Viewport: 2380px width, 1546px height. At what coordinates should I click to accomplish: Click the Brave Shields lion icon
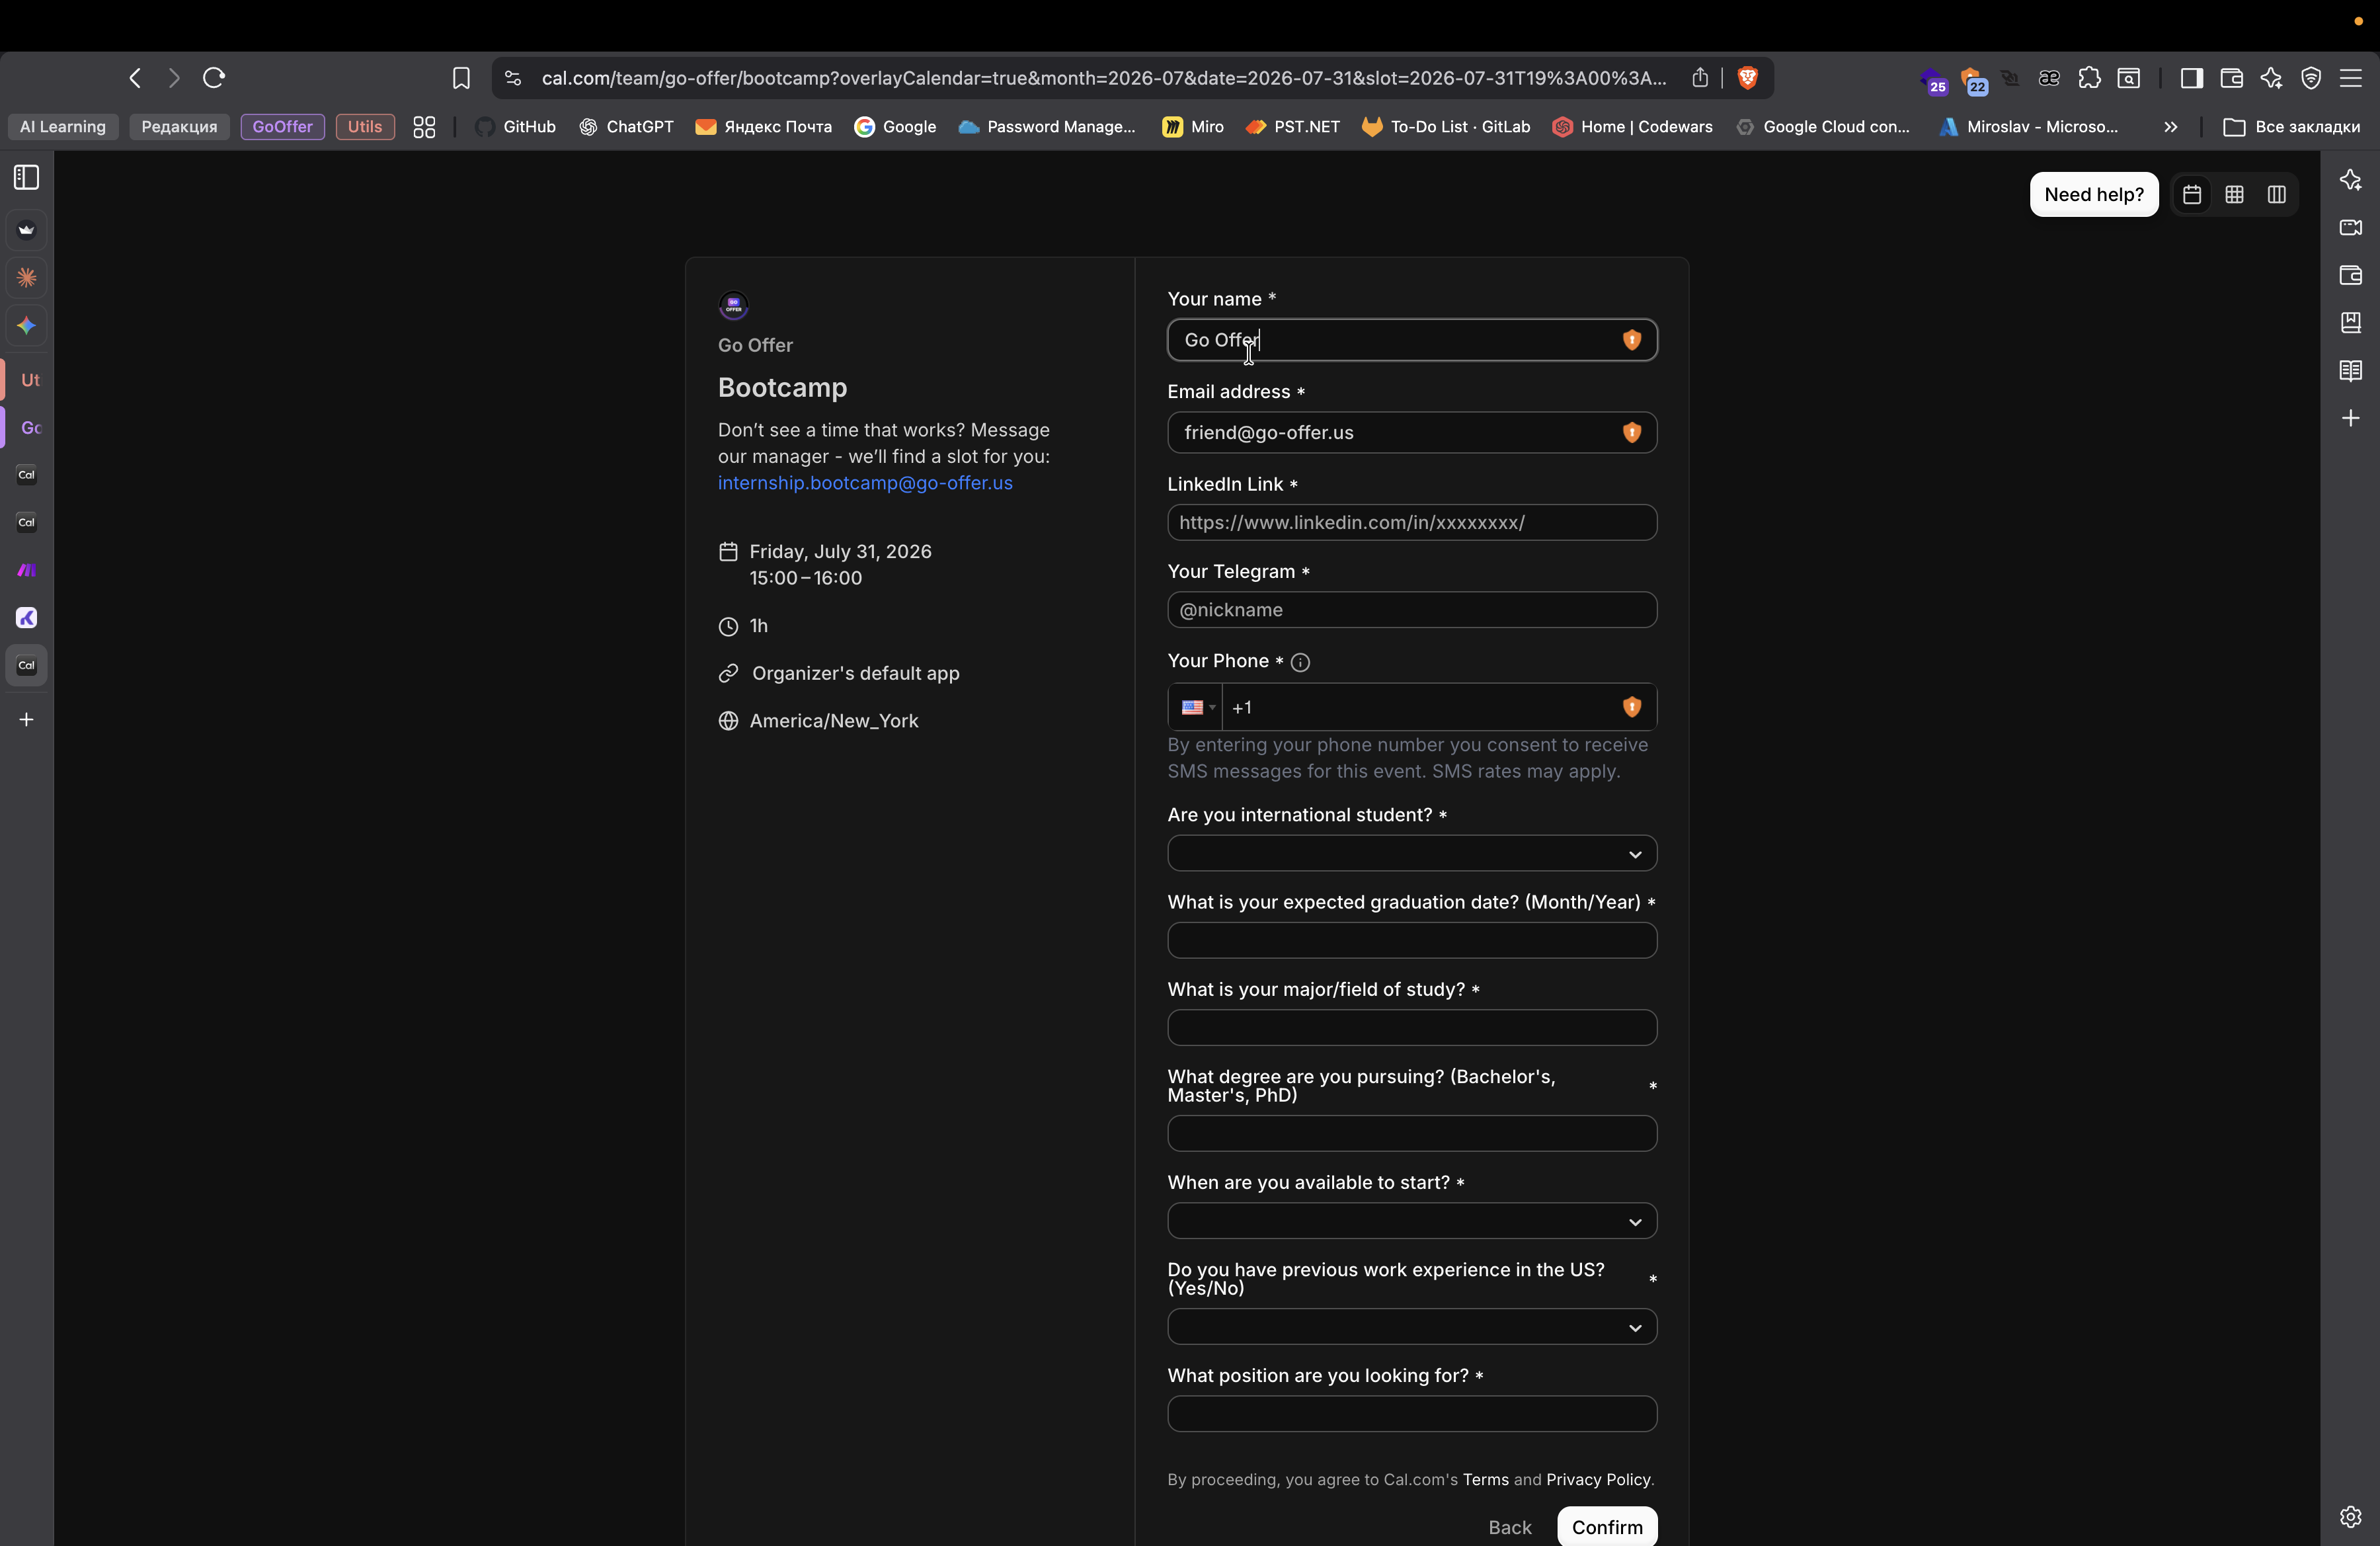pyautogui.click(x=1747, y=78)
